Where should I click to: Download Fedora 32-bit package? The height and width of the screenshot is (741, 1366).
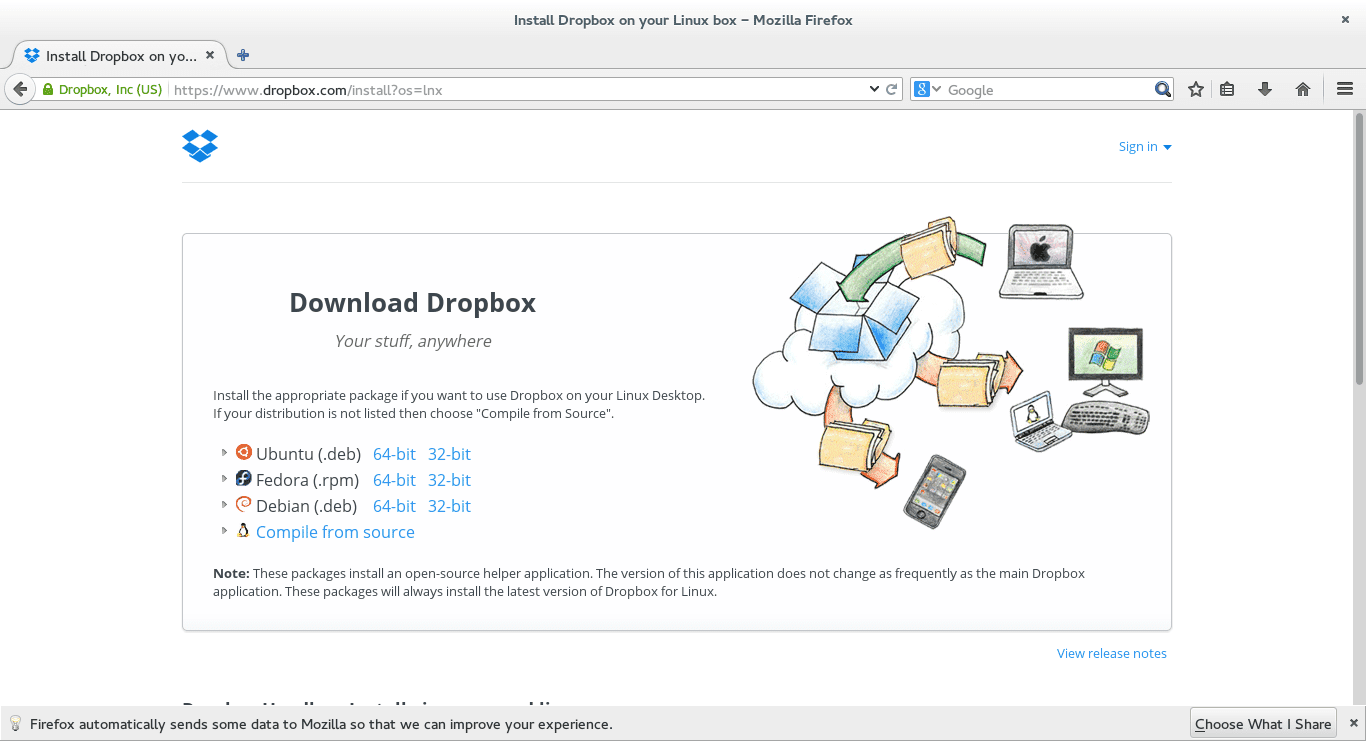[x=449, y=480]
